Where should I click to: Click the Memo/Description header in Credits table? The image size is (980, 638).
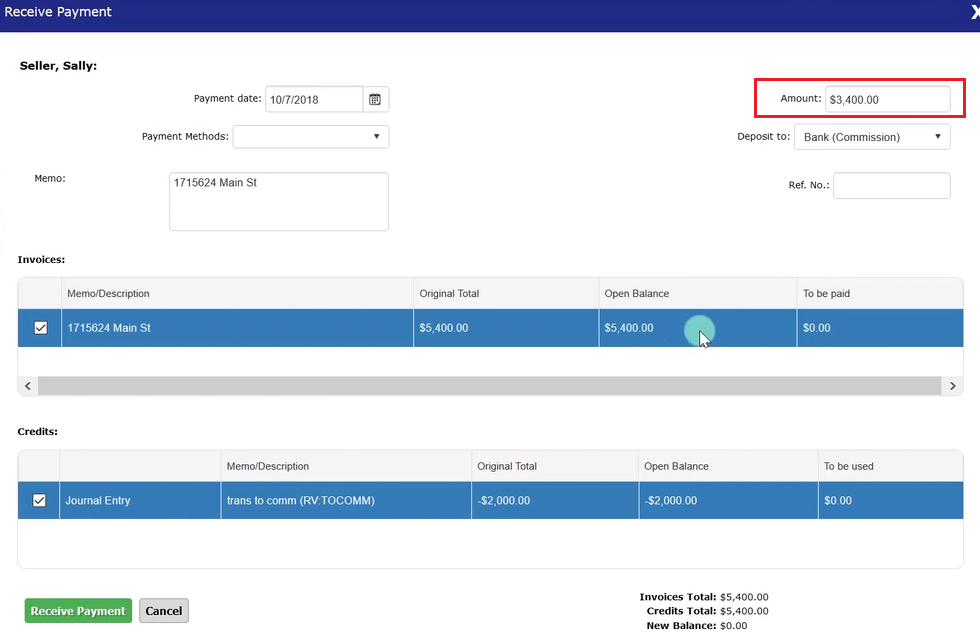(268, 466)
